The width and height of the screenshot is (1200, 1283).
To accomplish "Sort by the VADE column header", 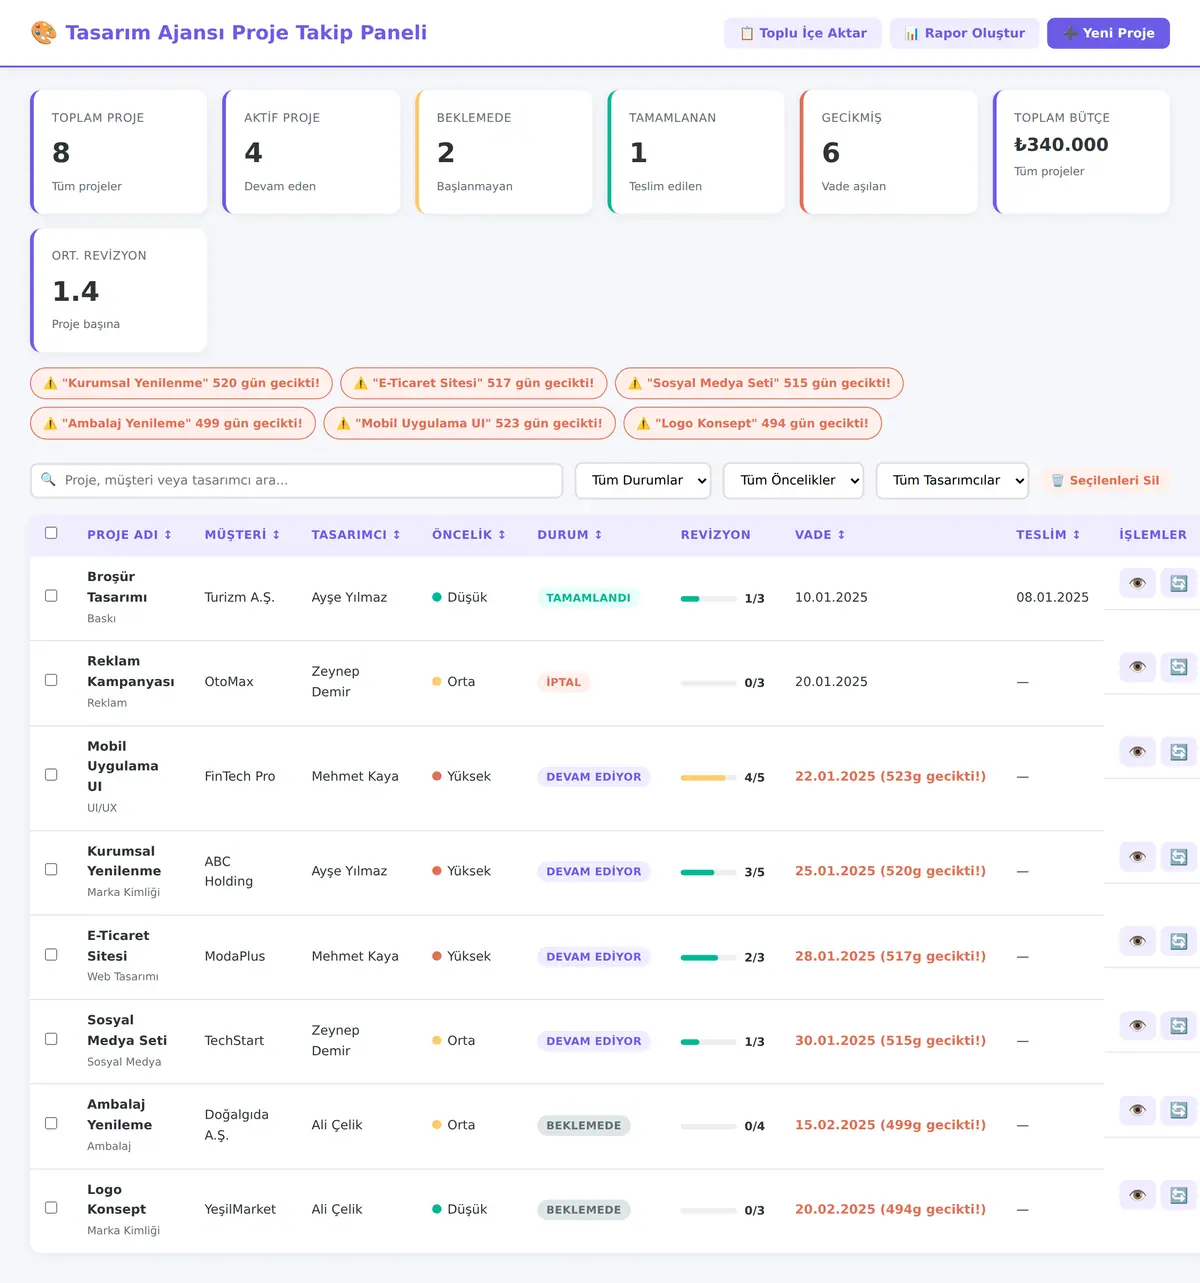I will click(x=820, y=535).
